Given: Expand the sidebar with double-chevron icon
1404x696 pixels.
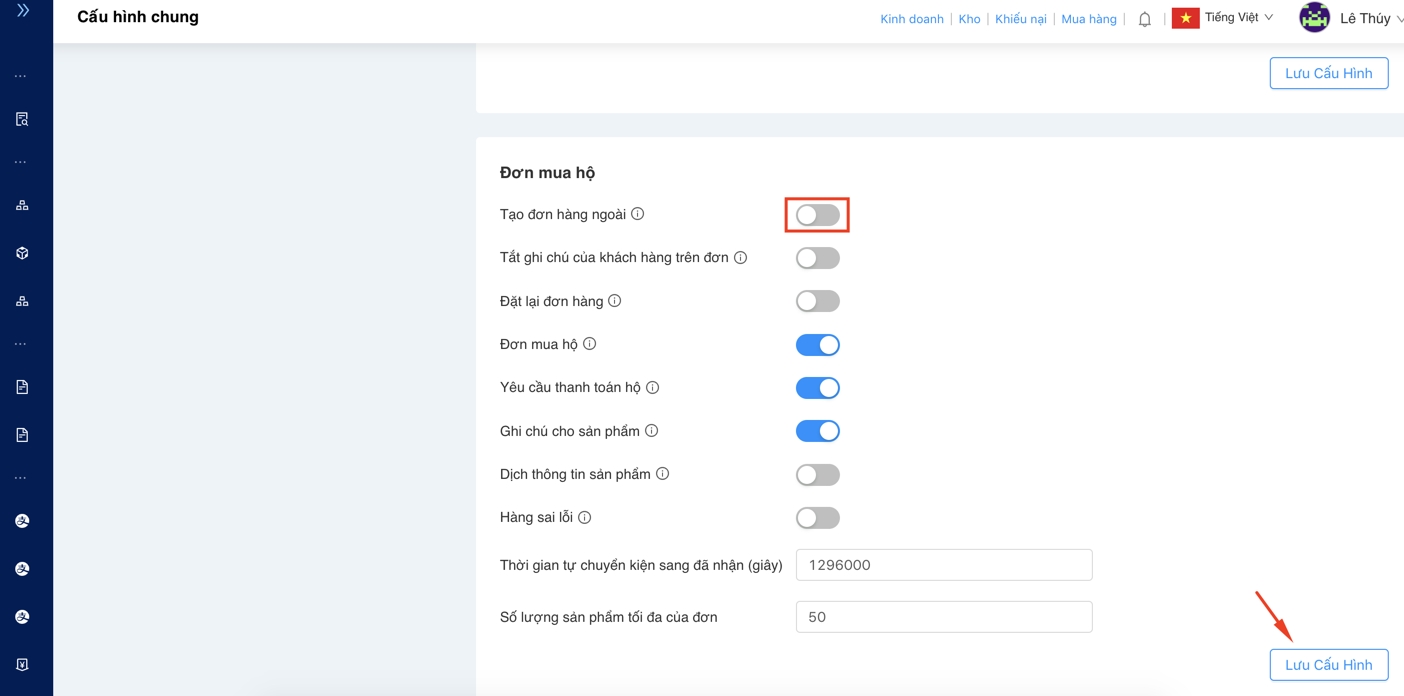Looking at the screenshot, I should 23,11.
